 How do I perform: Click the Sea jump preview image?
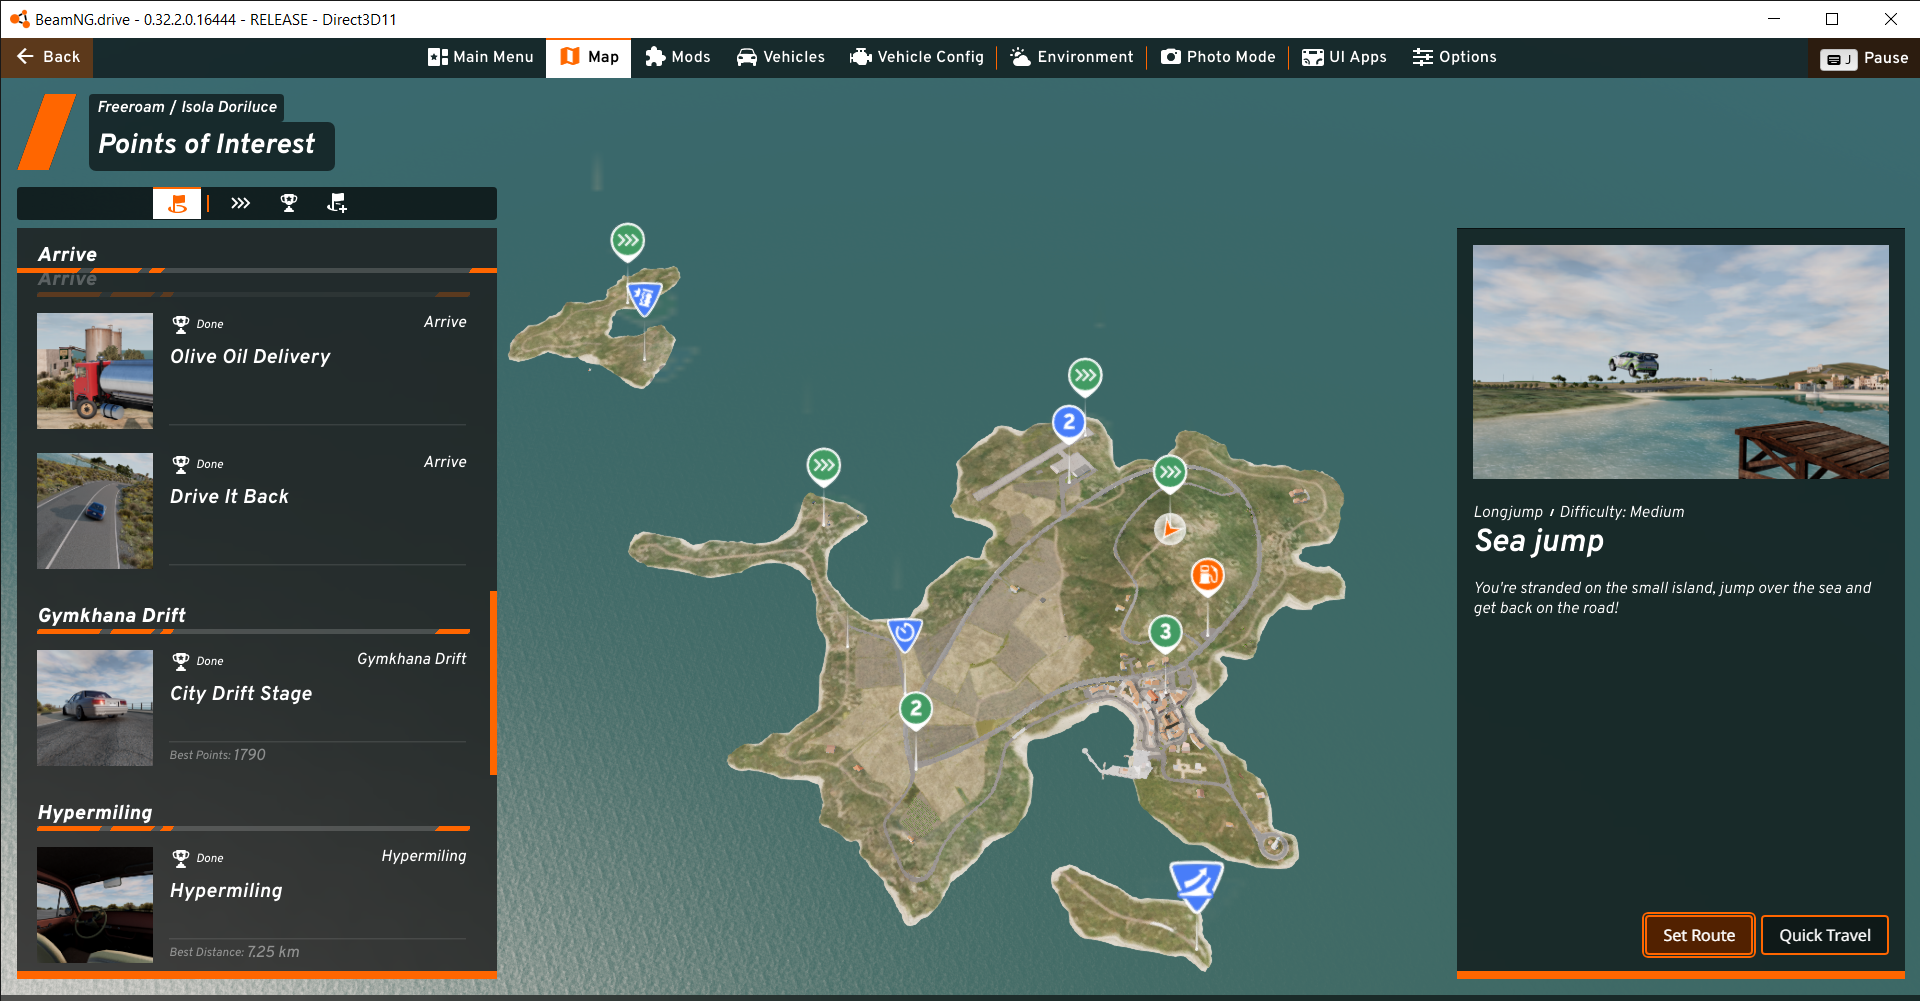point(1681,362)
